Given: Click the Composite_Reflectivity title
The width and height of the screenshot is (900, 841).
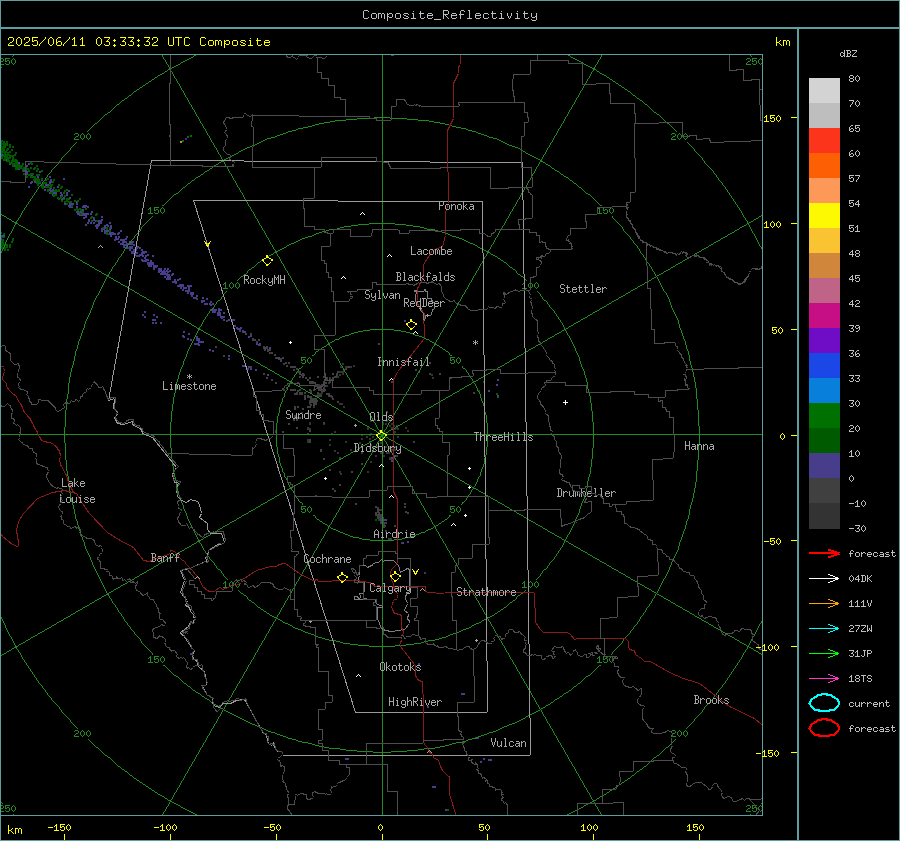Looking at the screenshot, I should [x=450, y=15].
